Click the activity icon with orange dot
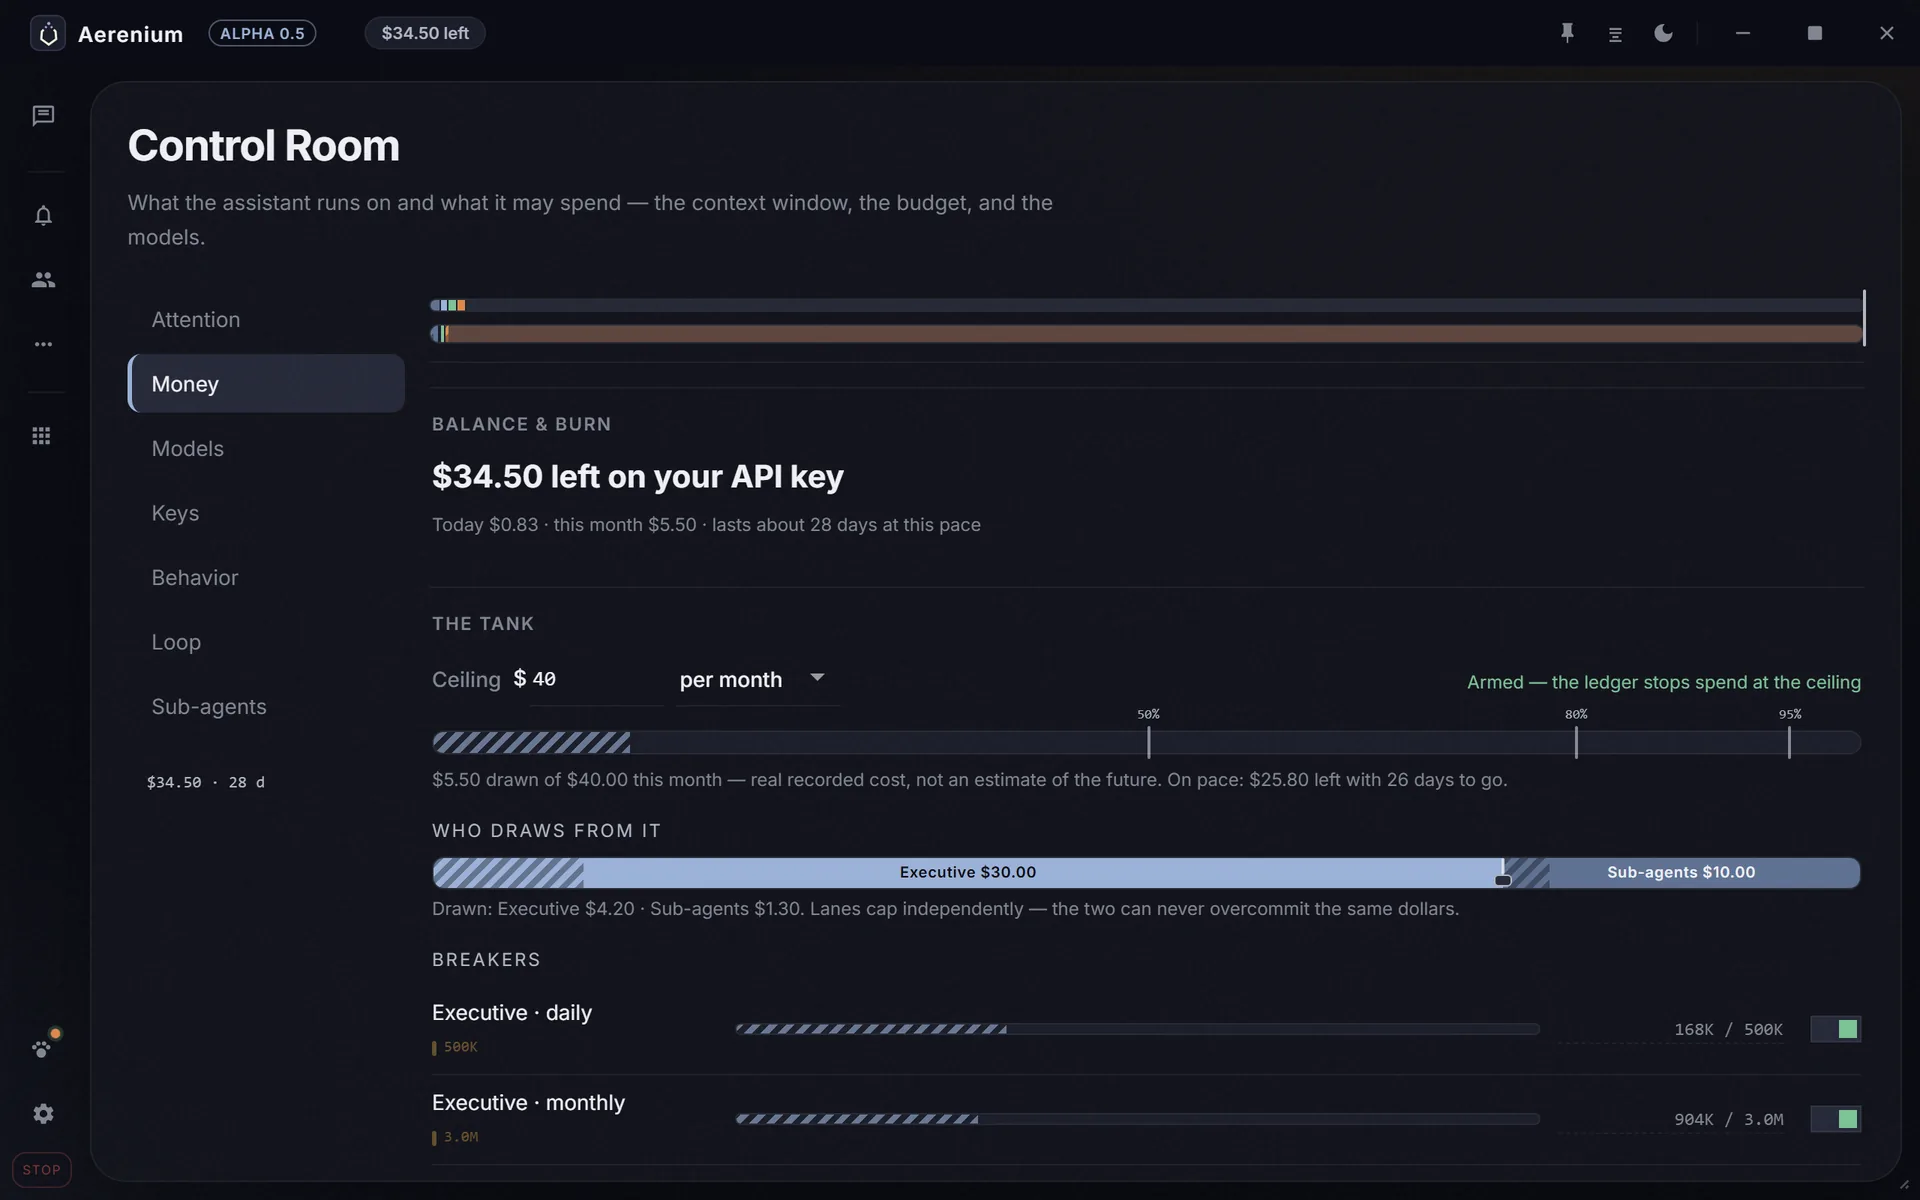This screenshot has width=1920, height=1200. point(44,1045)
